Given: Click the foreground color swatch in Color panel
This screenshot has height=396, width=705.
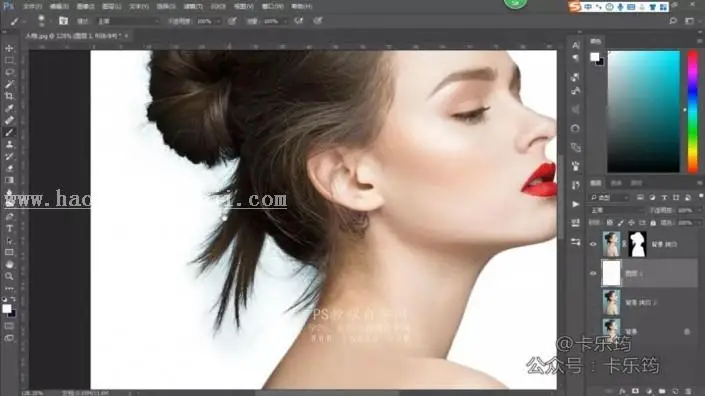Looking at the screenshot, I should coord(595,57).
